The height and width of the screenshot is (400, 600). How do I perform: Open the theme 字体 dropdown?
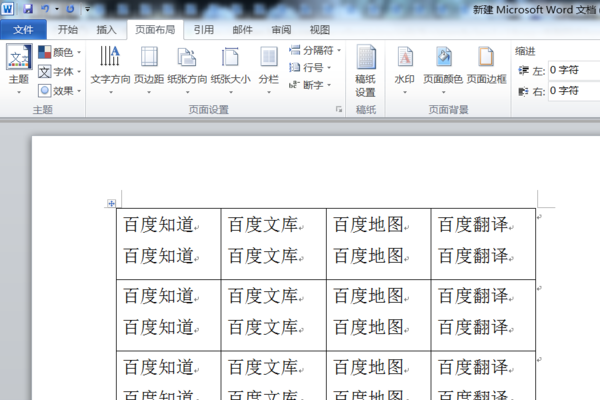click(x=59, y=72)
